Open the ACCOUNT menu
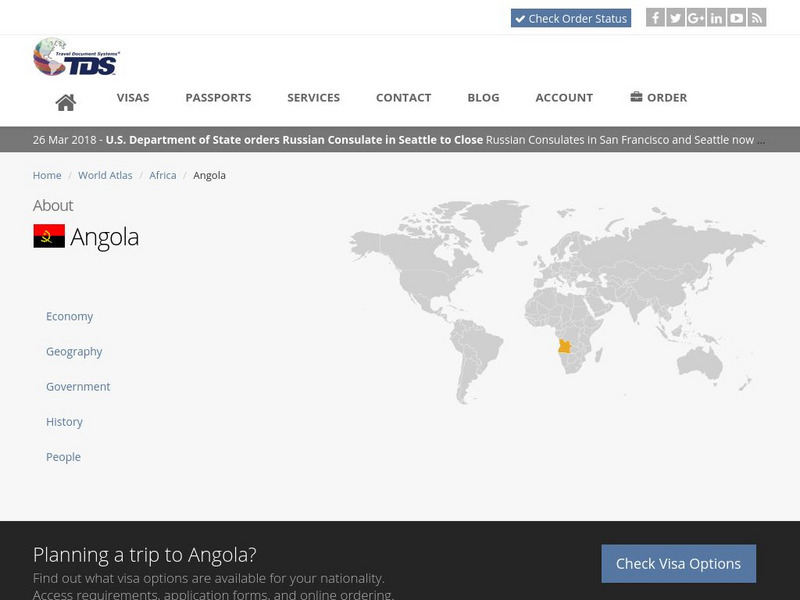The width and height of the screenshot is (800, 600). [564, 97]
